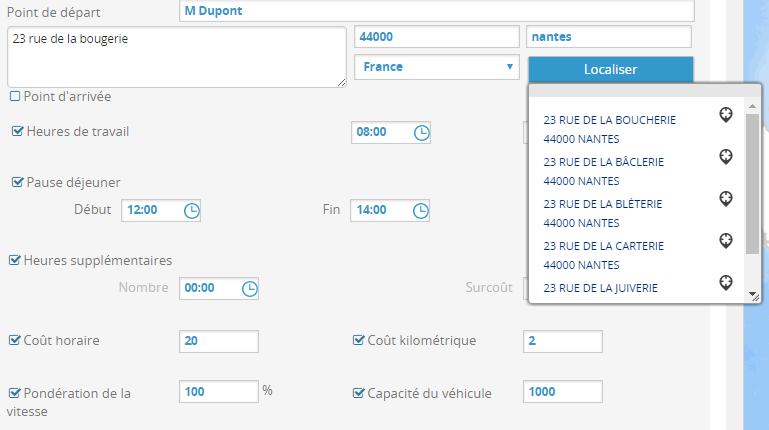The width and height of the screenshot is (769, 430).
Task: Uncheck the Pause déjeuner checkbox
Action: (17, 182)
